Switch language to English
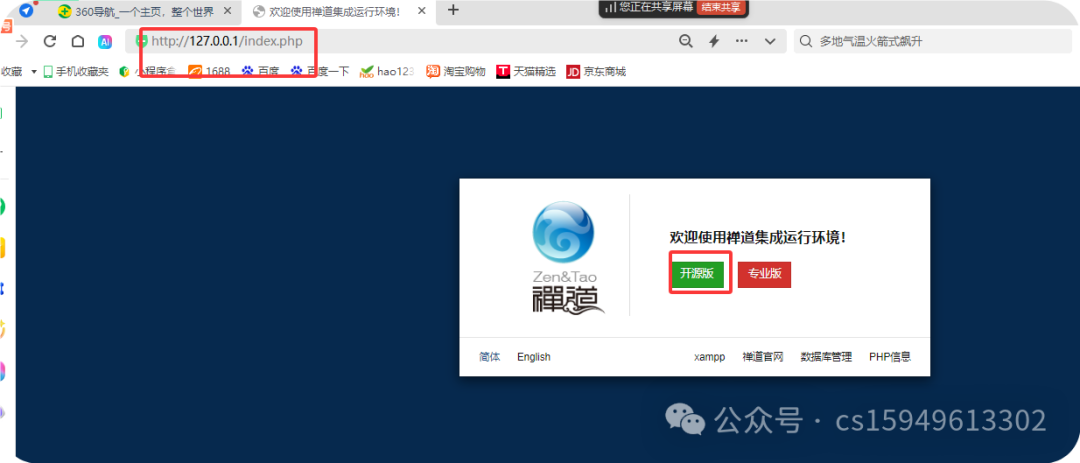 (534, 357)
